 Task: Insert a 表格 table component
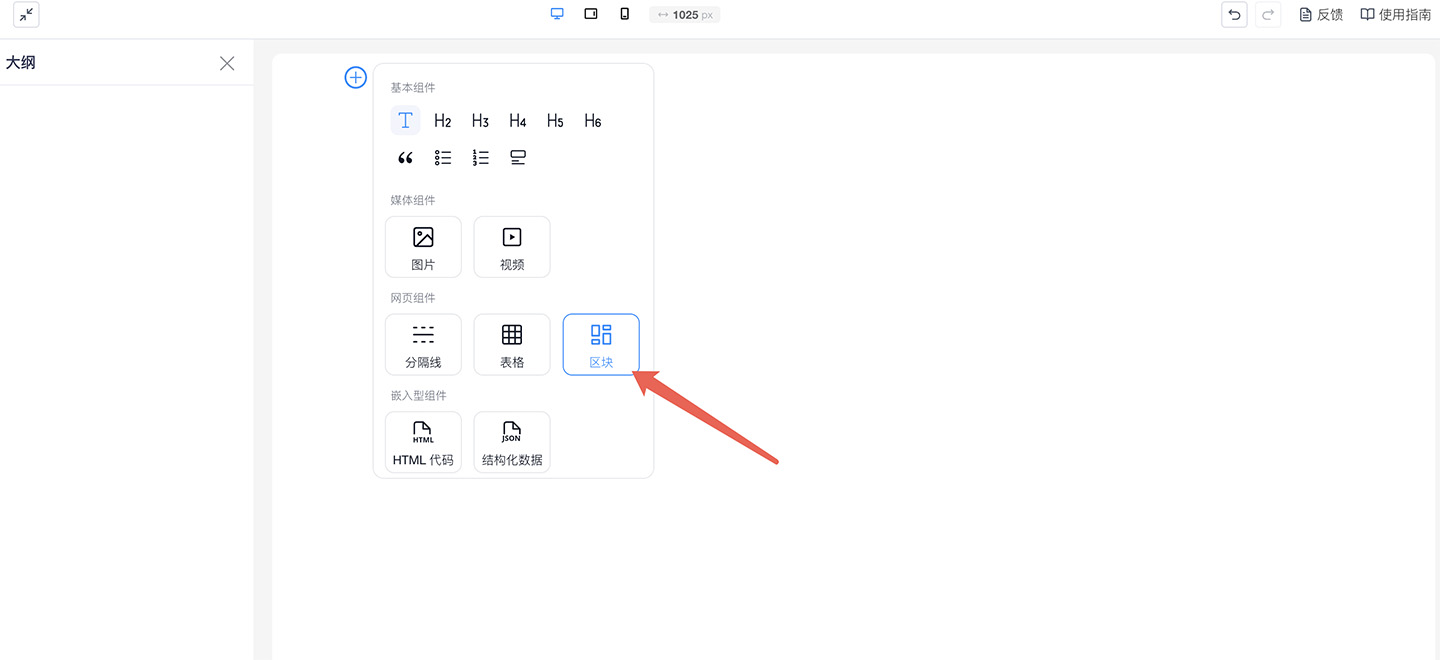pos(512,345)
